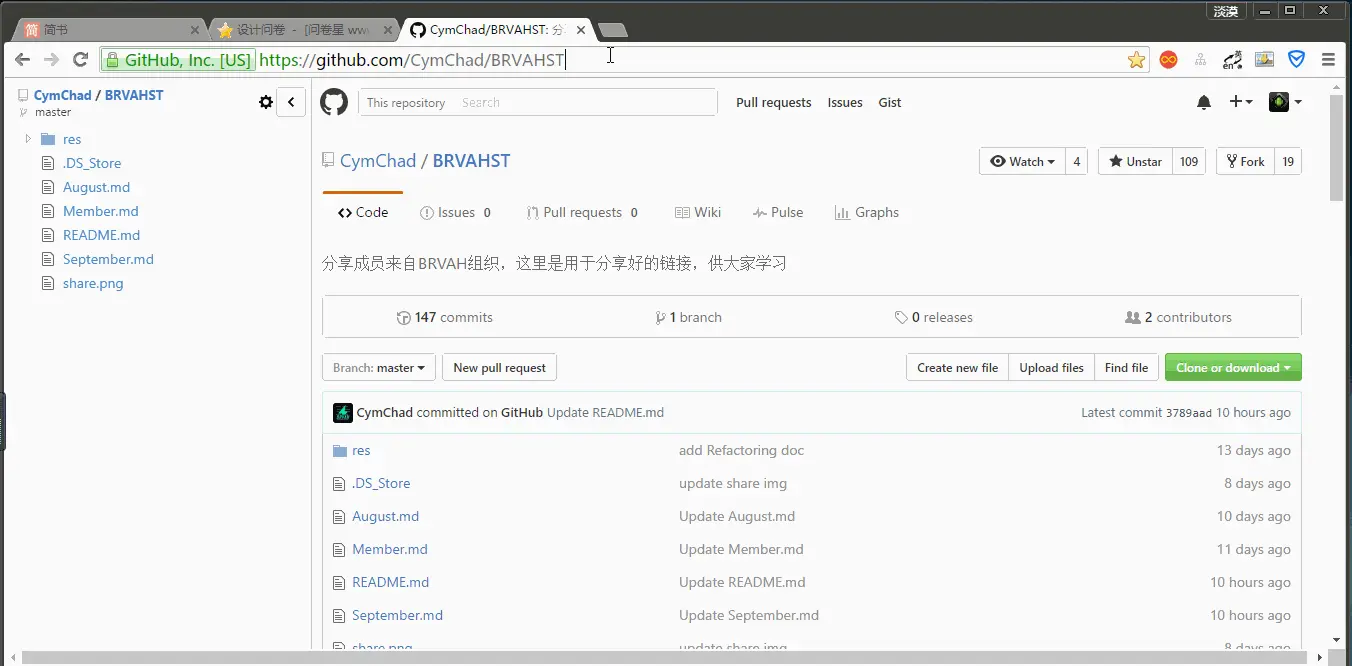Click Gist in top navigation

[890, 102]
